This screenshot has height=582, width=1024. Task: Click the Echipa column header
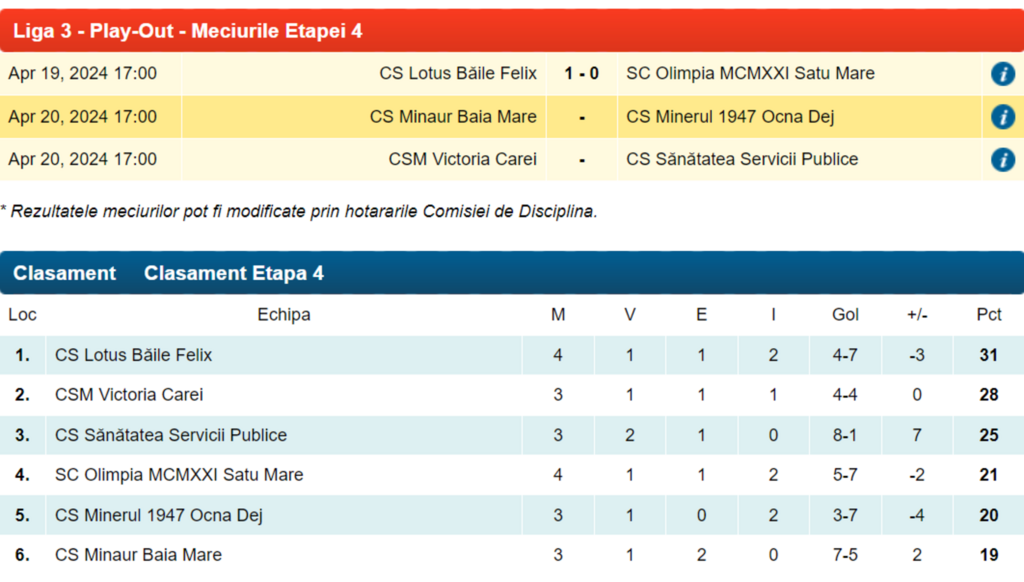(x=284, y=315)
